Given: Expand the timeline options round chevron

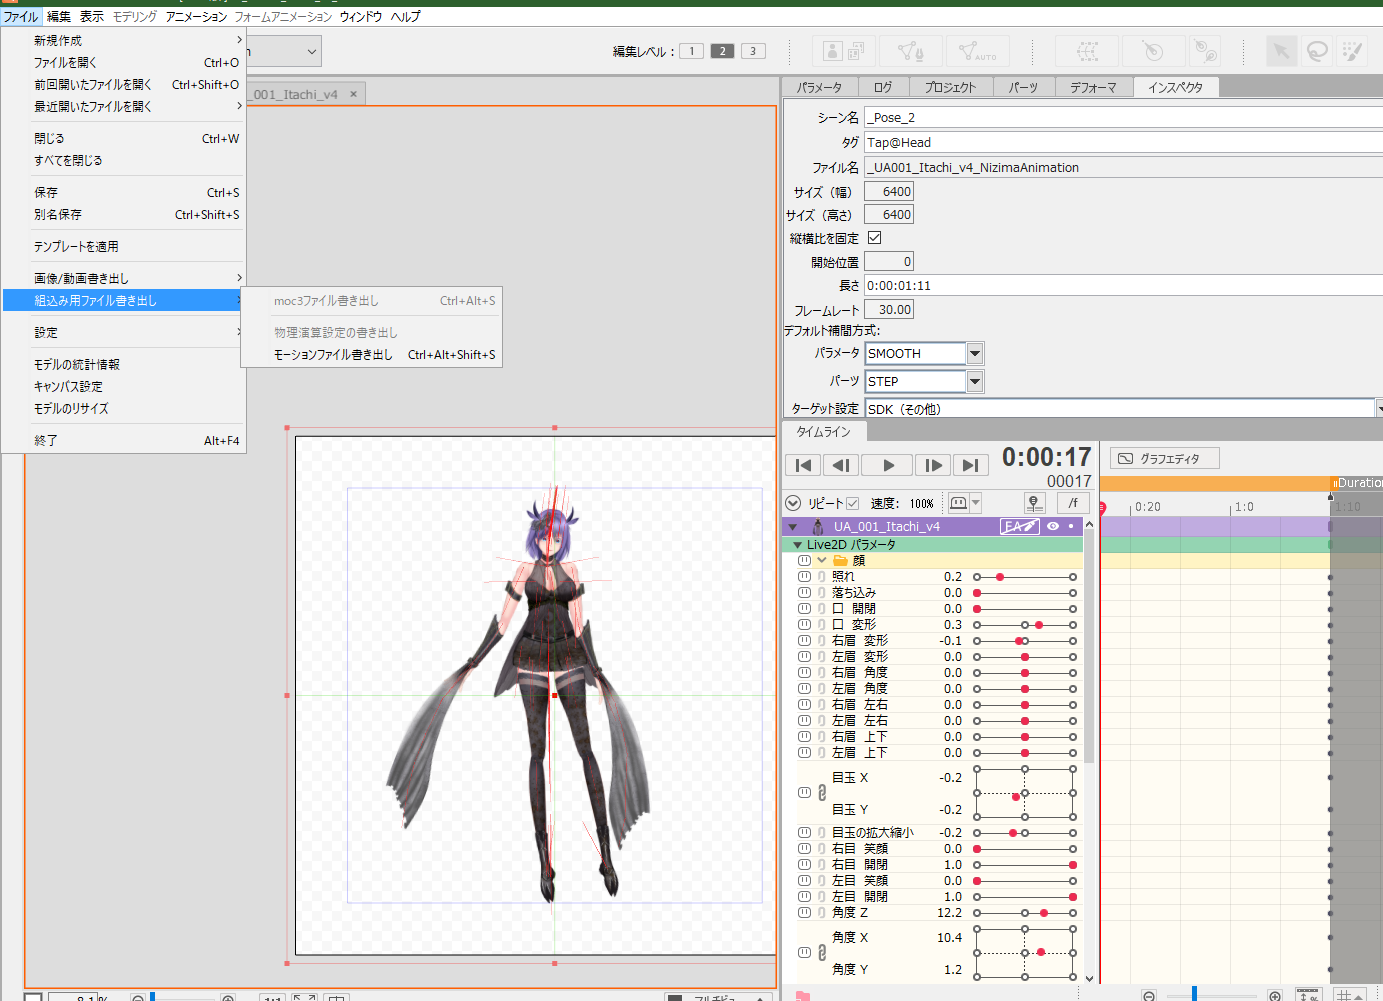Looking at the screenshot, I should (793, 503).
